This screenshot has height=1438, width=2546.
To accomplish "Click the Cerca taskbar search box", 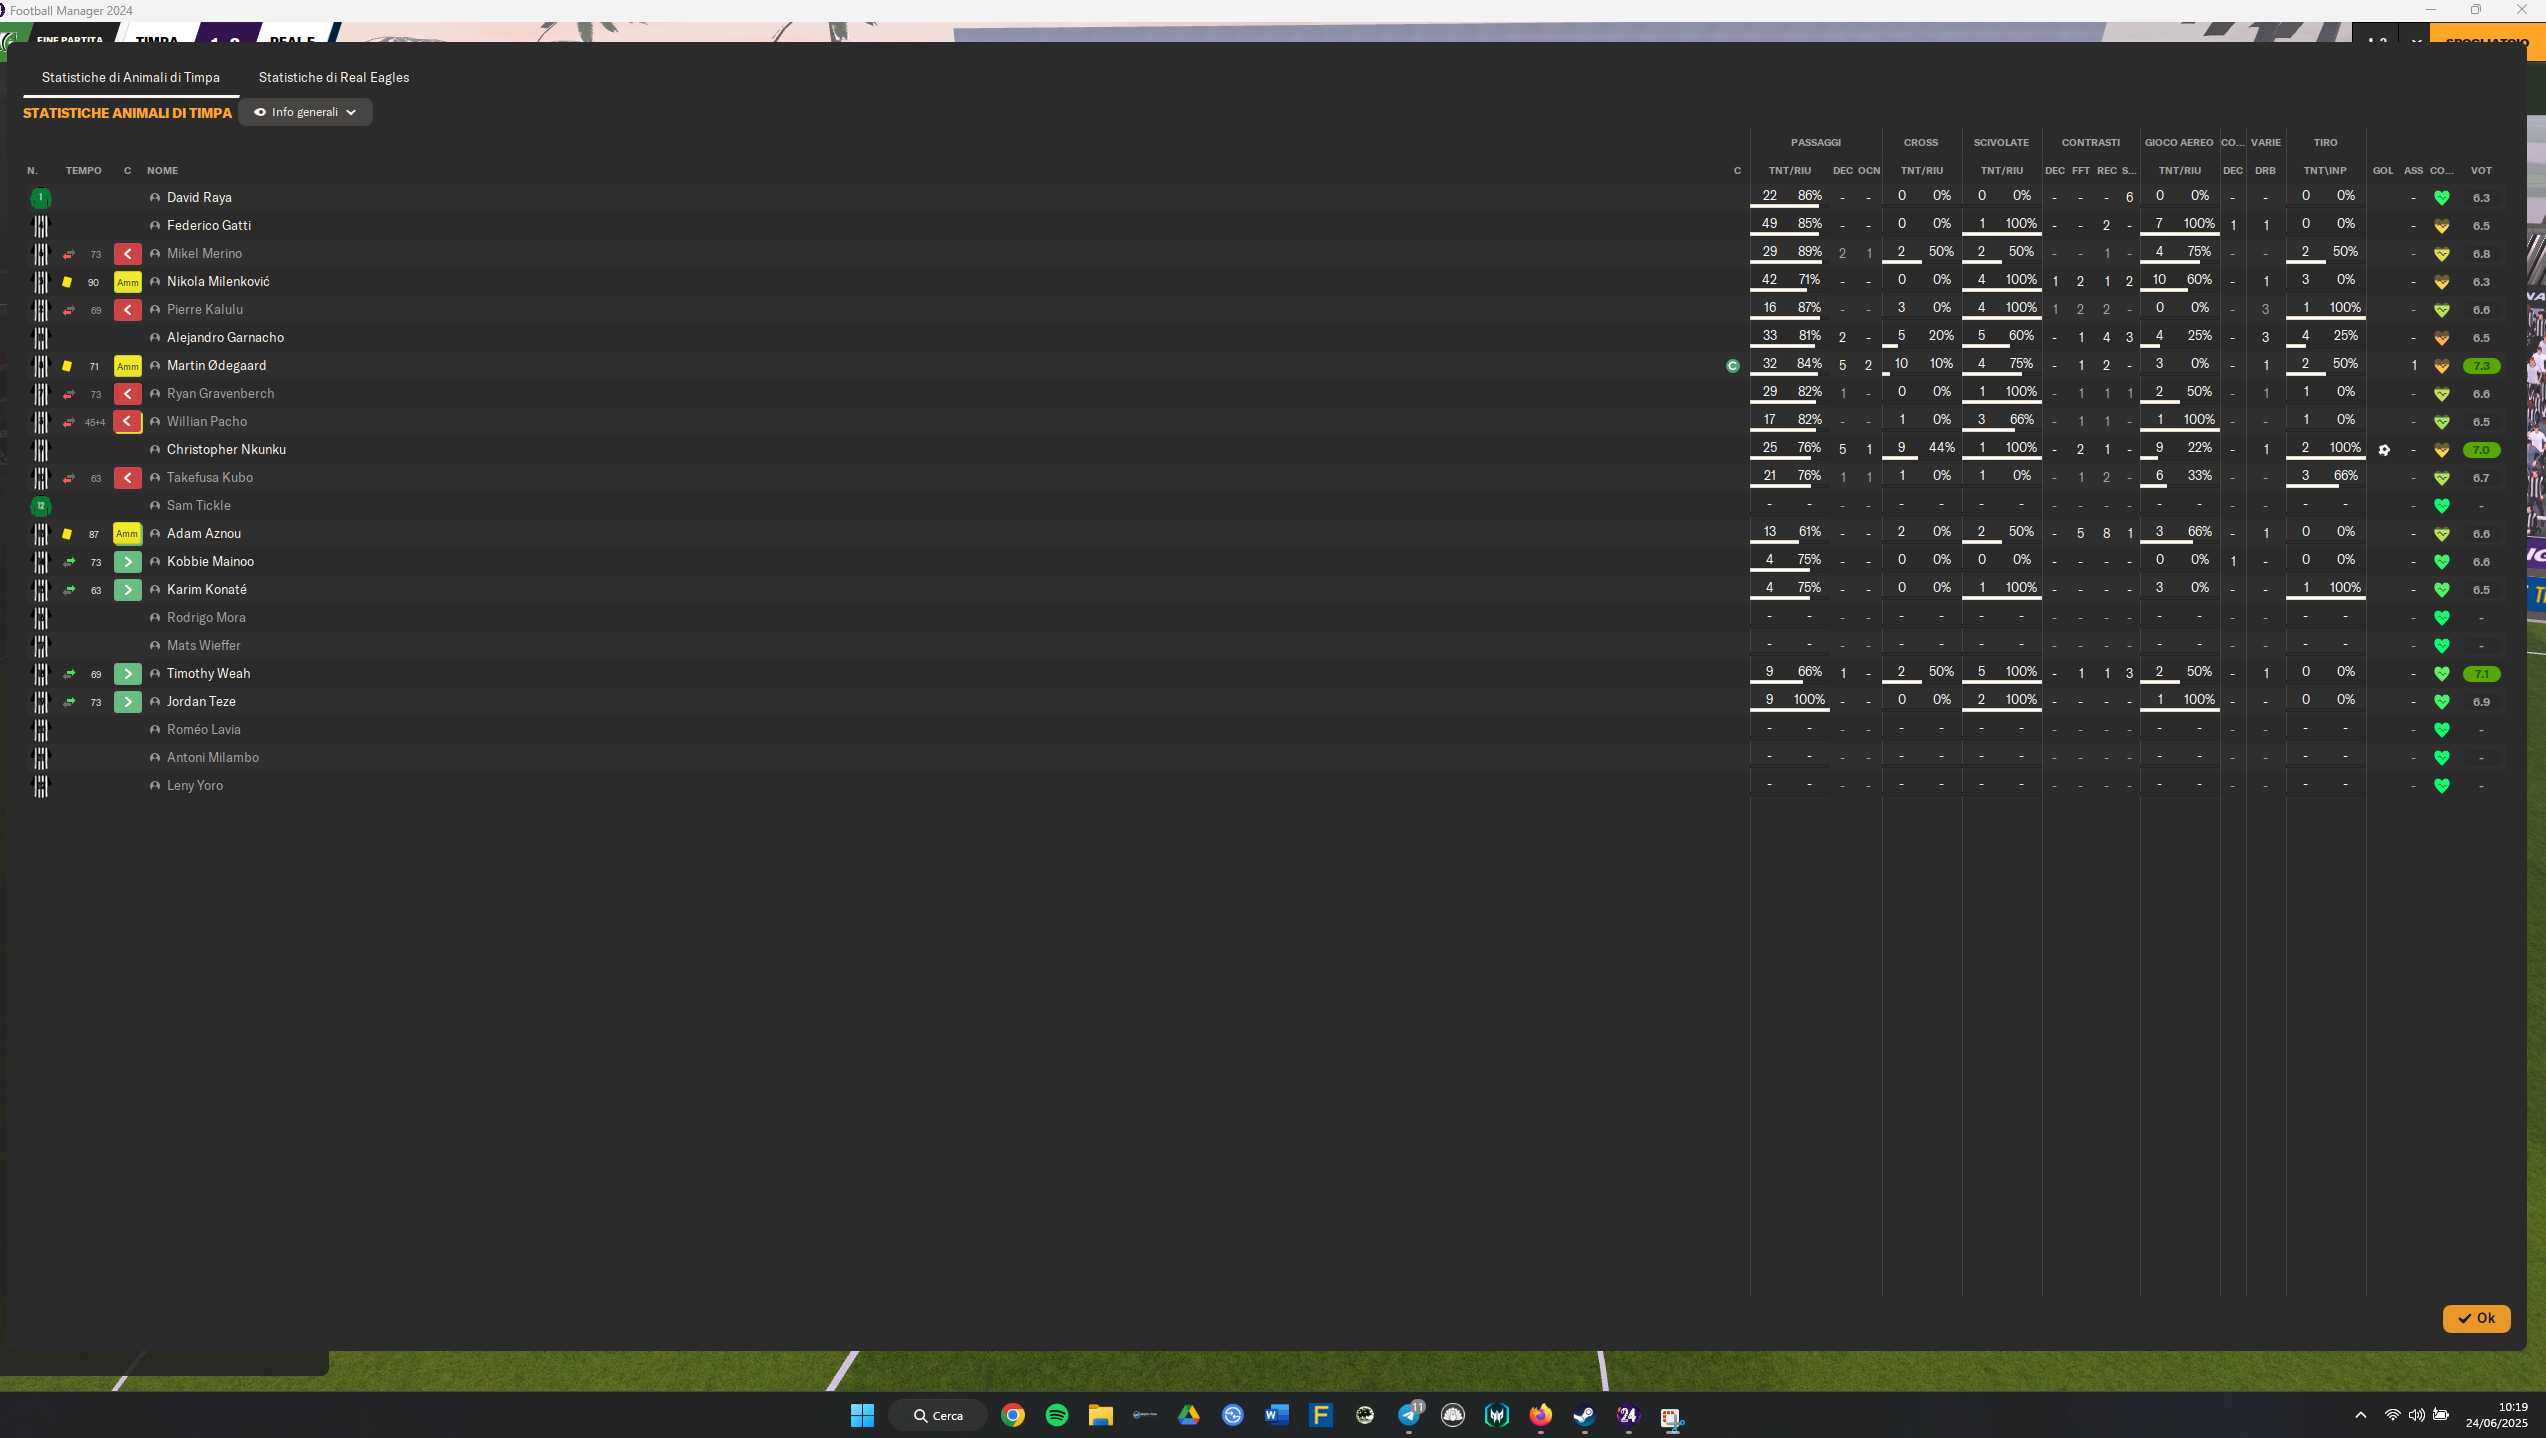I will [x=938, y=1415].
